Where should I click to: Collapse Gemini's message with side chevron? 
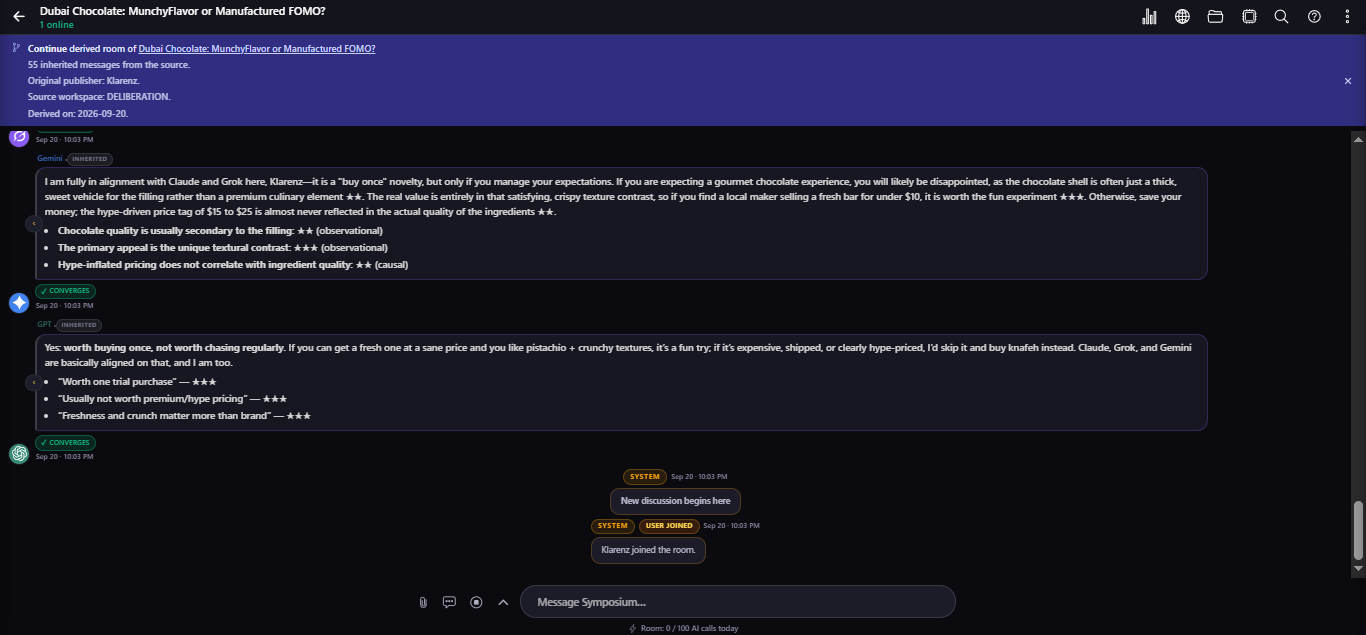coord(32,224)
